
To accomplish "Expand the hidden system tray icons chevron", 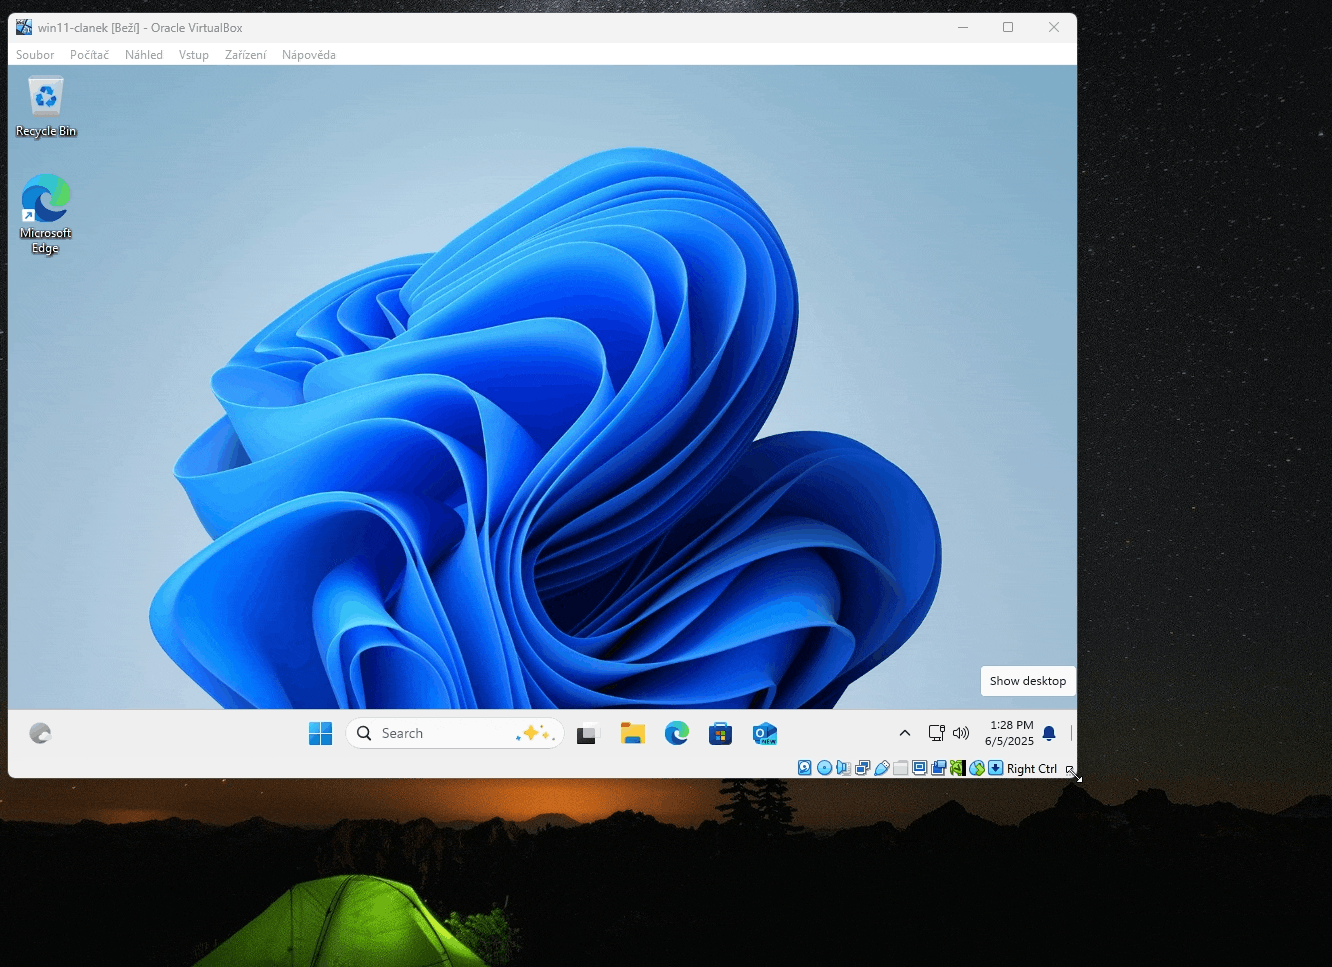I will tap(905, 733).
